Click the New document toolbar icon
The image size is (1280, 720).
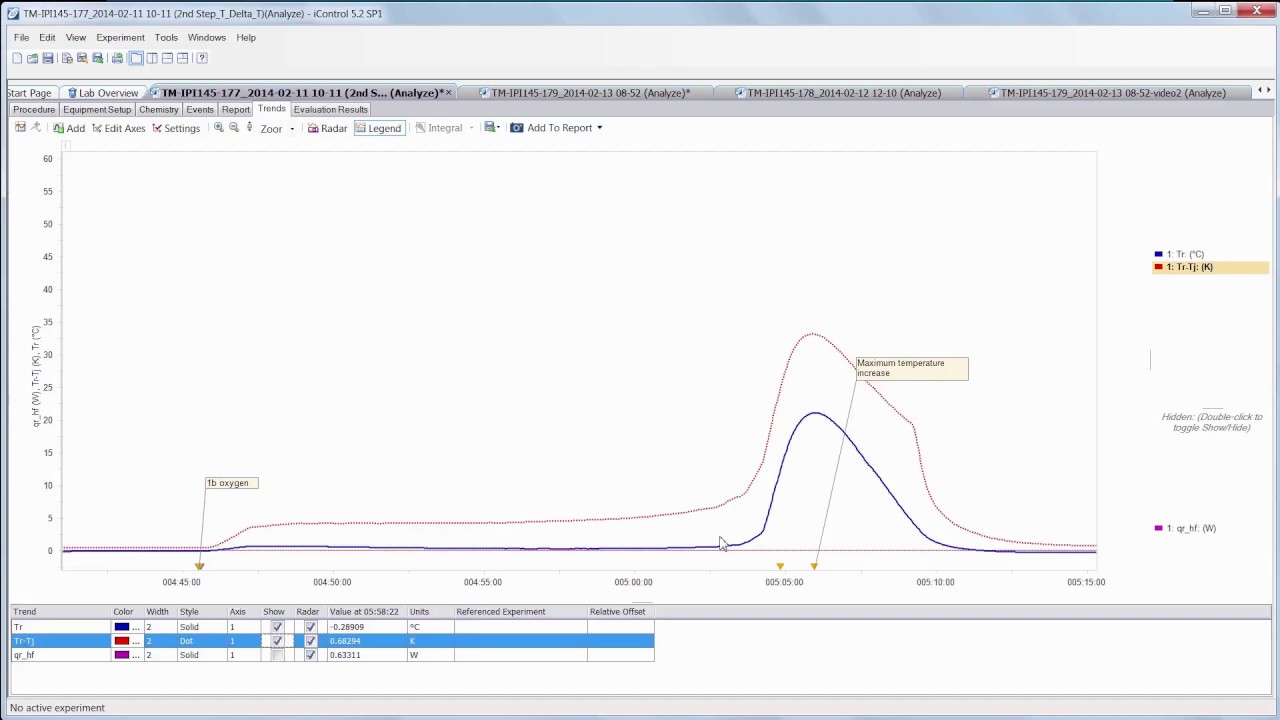click(17, 58)
